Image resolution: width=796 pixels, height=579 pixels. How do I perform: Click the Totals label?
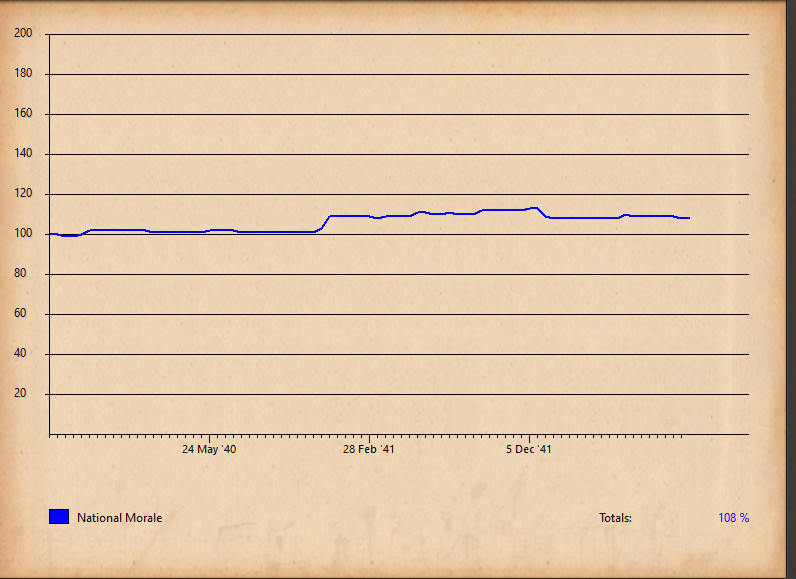[615, 518]
